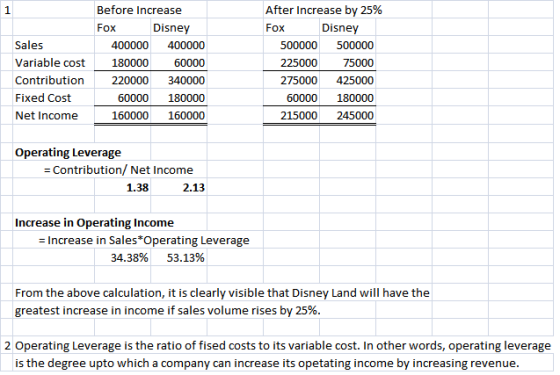The image size is (560, 375).
Task: Select the 'After Increase by 25%' header cell
Action: pyautogui.click(x=324, y=10)
